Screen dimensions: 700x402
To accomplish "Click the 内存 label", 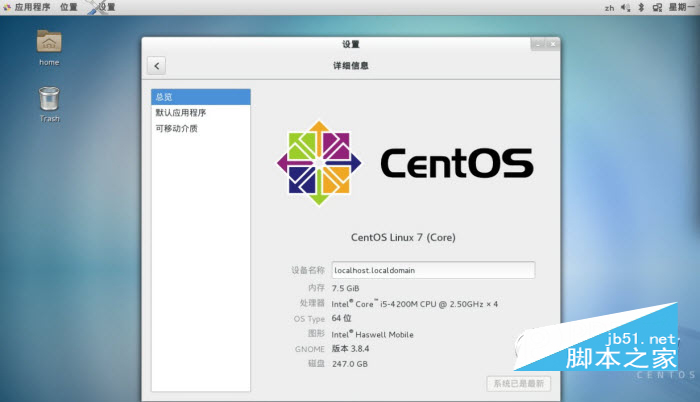I will [x=316, y=288].
